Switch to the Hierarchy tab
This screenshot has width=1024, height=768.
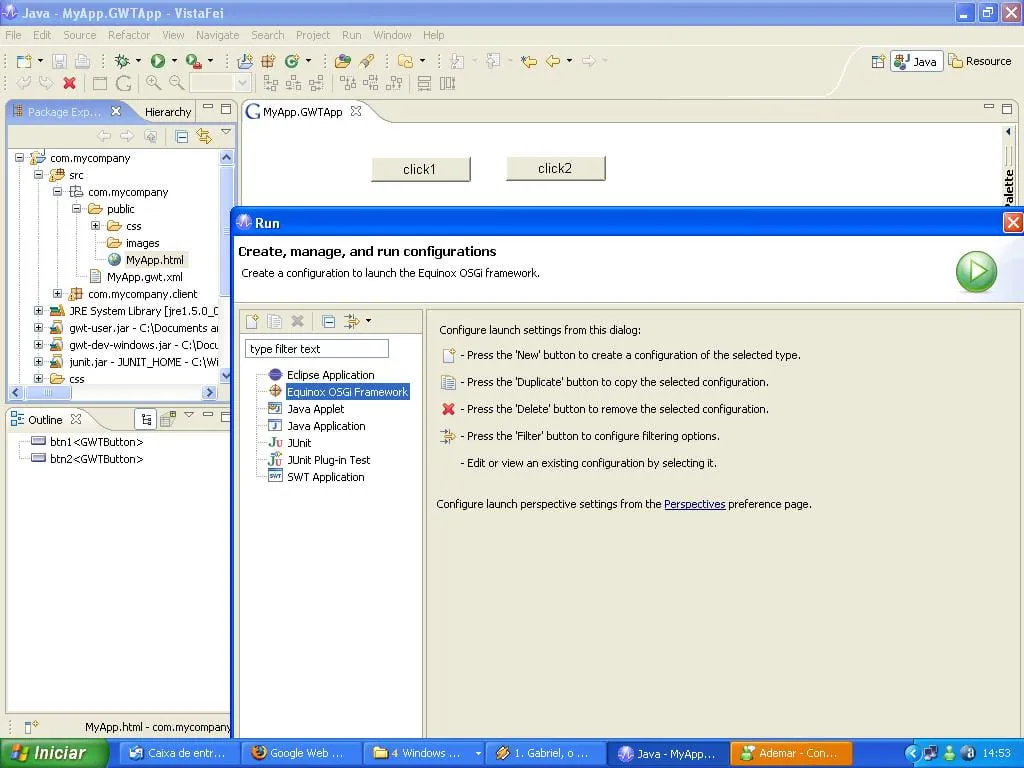coord(168,112)
